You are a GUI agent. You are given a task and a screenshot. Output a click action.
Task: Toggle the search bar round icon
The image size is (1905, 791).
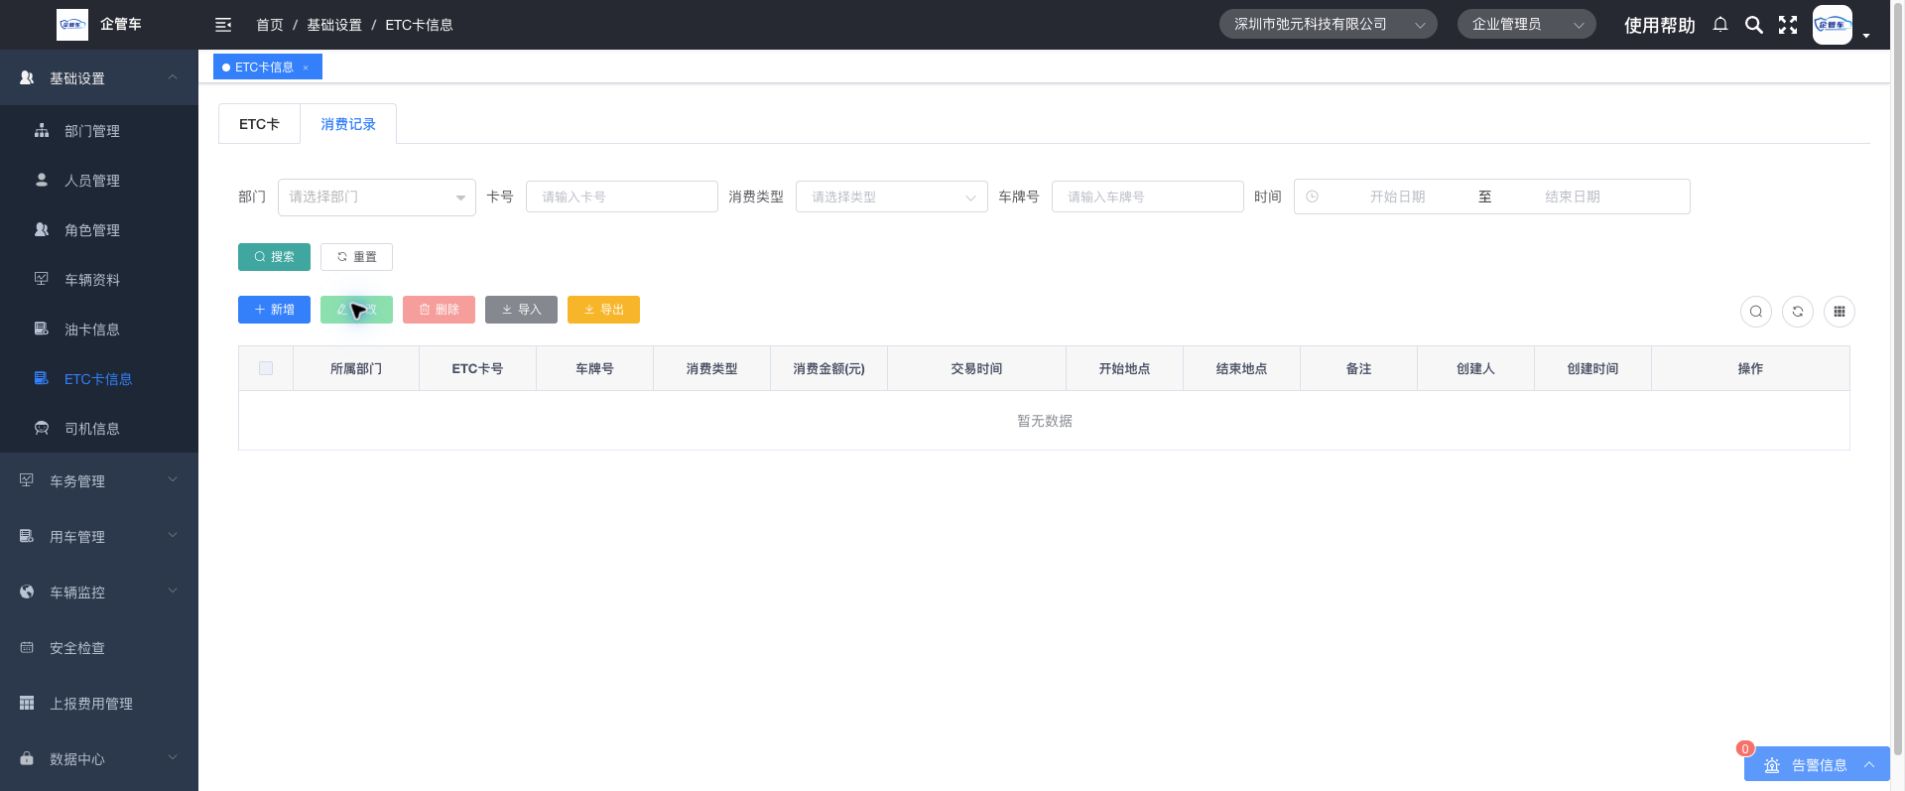[1756, 312]
